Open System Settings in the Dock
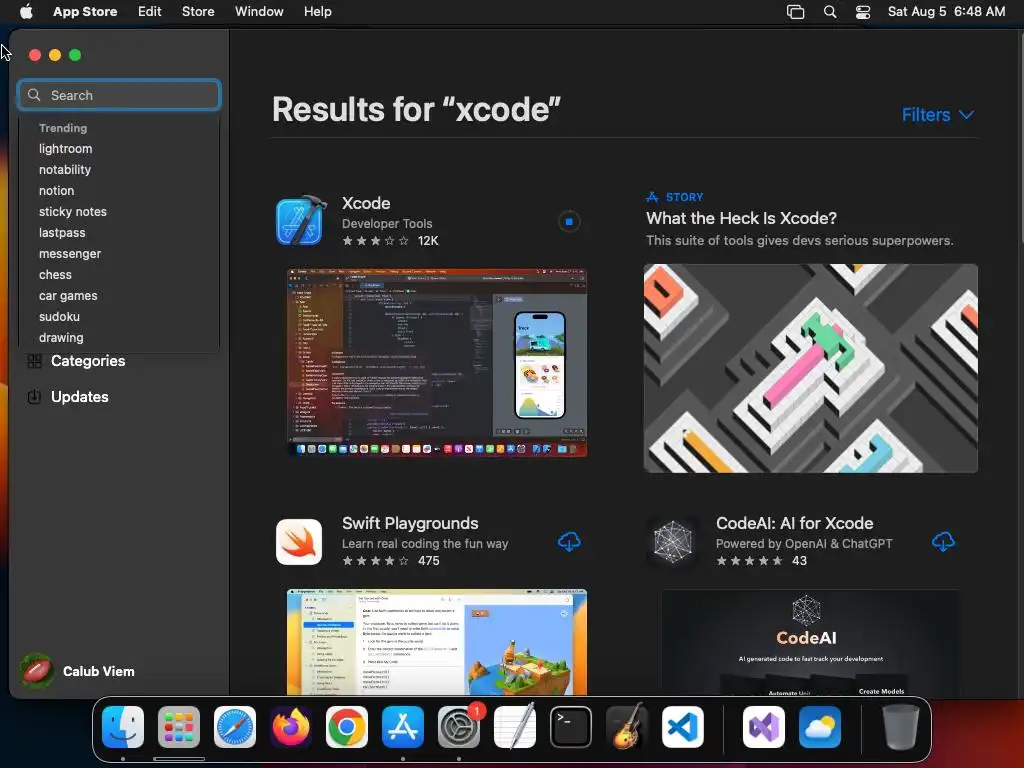1024x768 pixels. (x=459, y=726)
